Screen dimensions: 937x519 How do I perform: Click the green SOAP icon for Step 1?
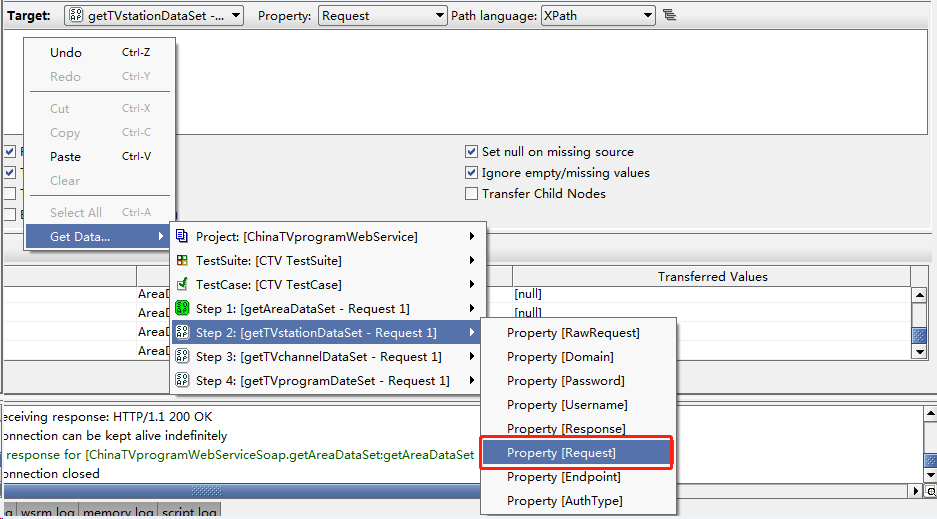click(182, 308)
